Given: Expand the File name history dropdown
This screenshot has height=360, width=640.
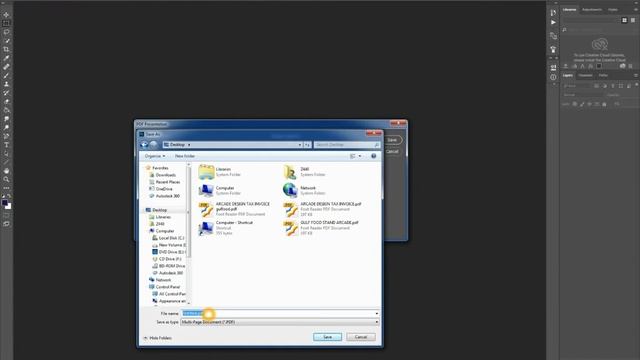Looking at the screenshot, I should coord(376,313).
